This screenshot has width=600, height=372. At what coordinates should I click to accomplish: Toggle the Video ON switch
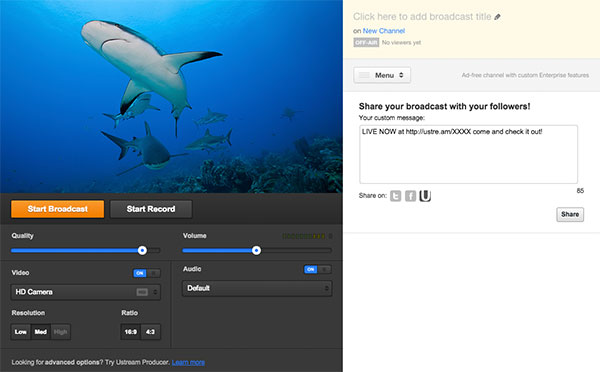coord(147,273)
